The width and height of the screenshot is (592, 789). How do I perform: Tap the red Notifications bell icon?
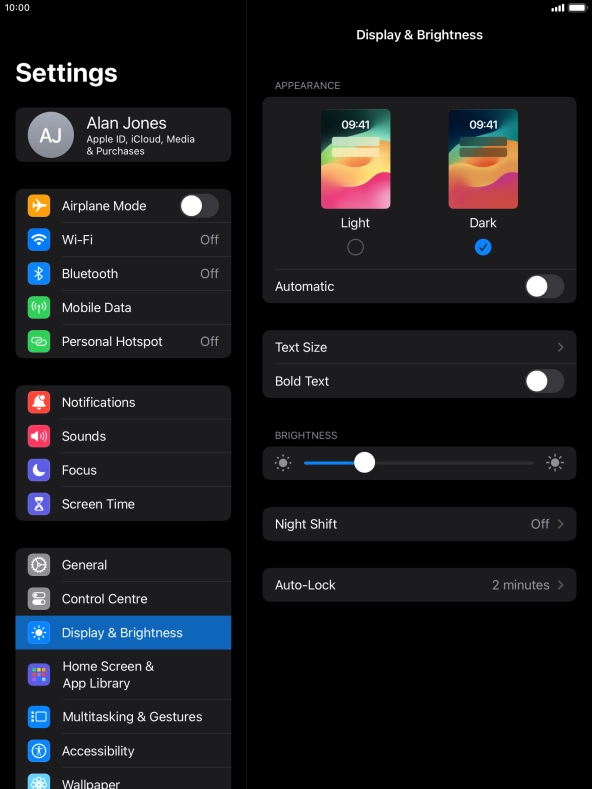point(39,402)
